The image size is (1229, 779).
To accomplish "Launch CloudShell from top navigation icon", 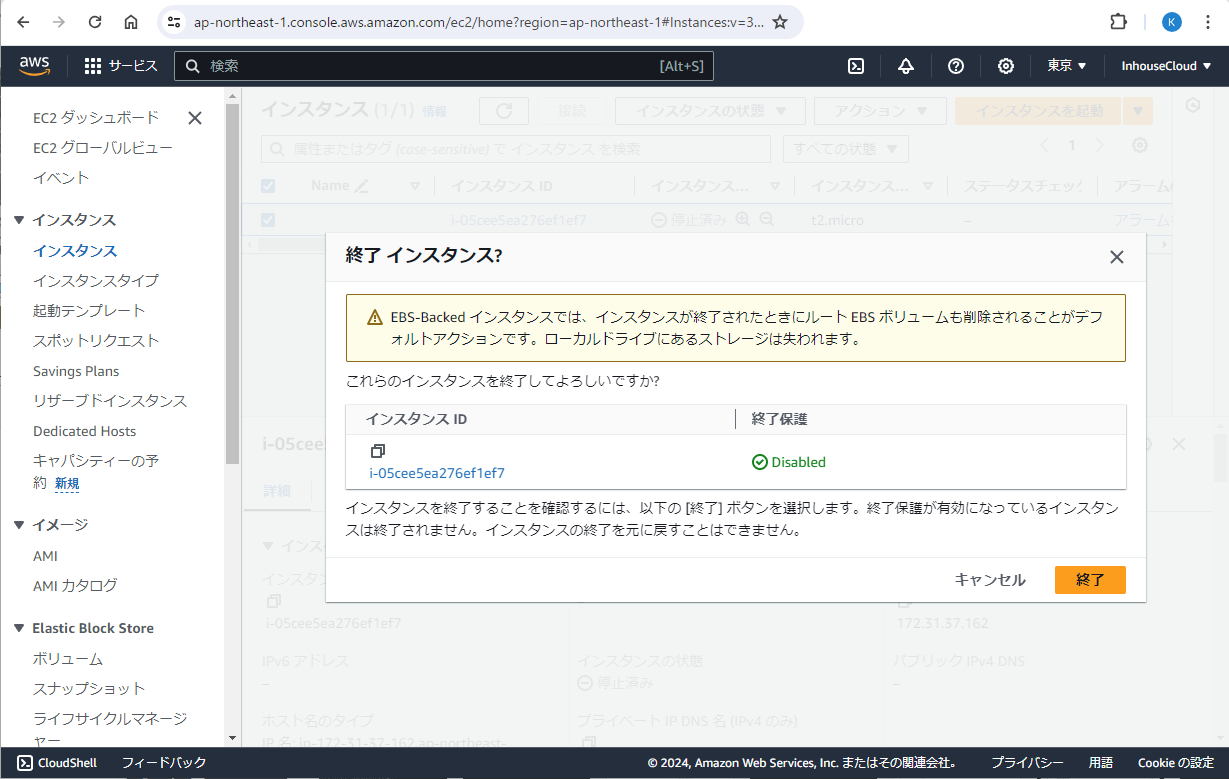I will tap(856, 66).
